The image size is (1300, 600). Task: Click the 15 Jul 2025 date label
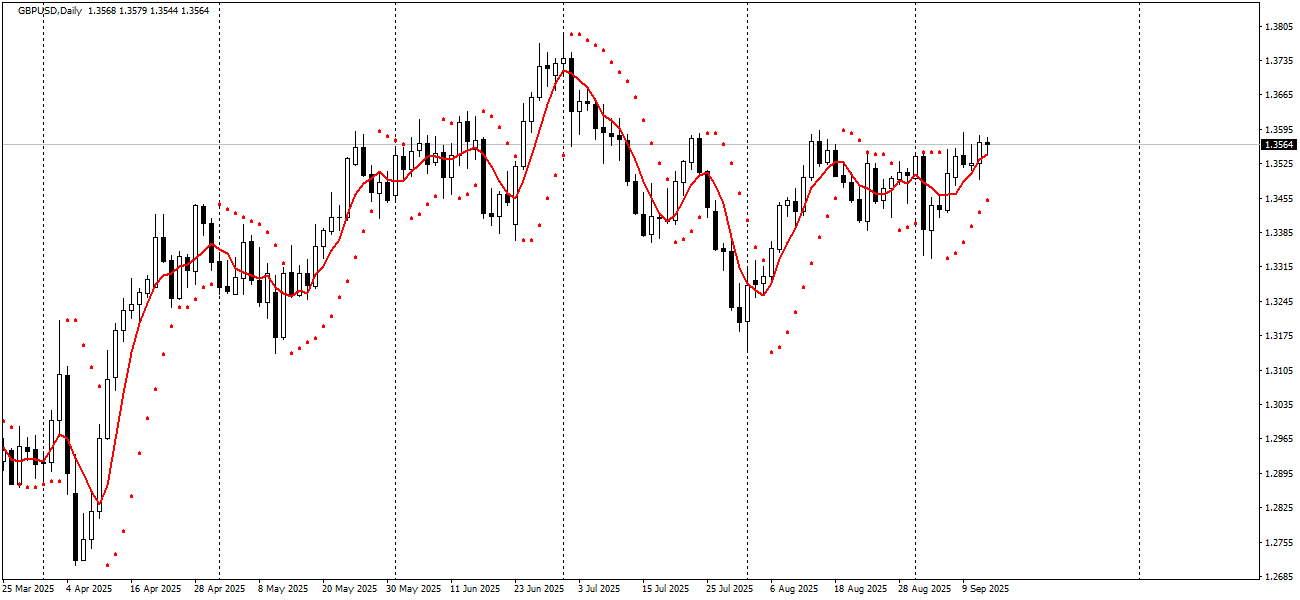pyautogui.click(x=667, y=589)
